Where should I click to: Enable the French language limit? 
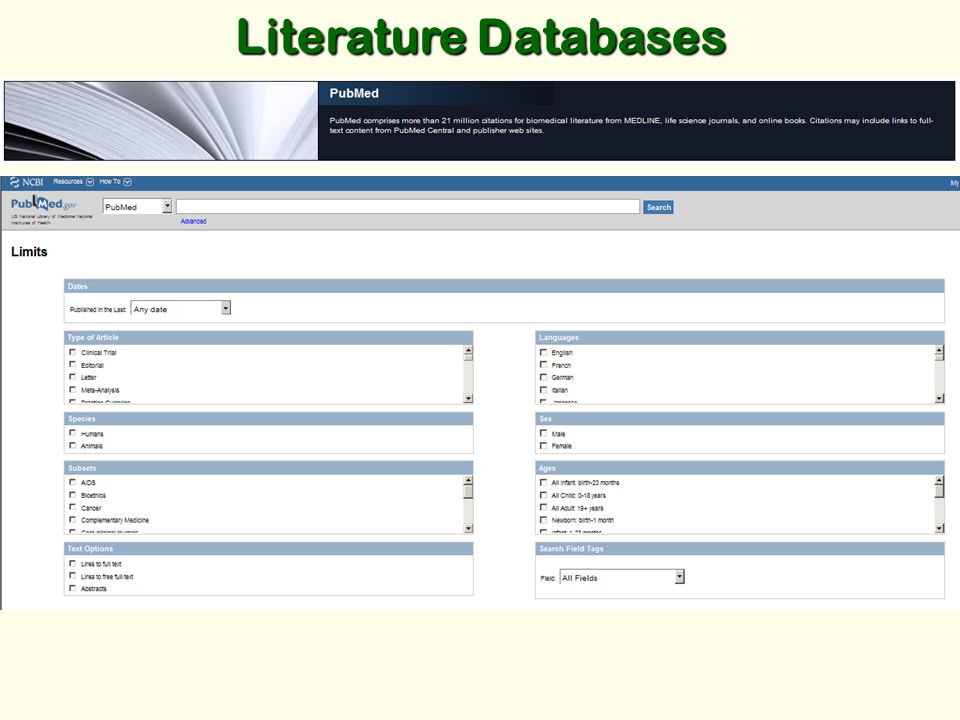point(543,364)
